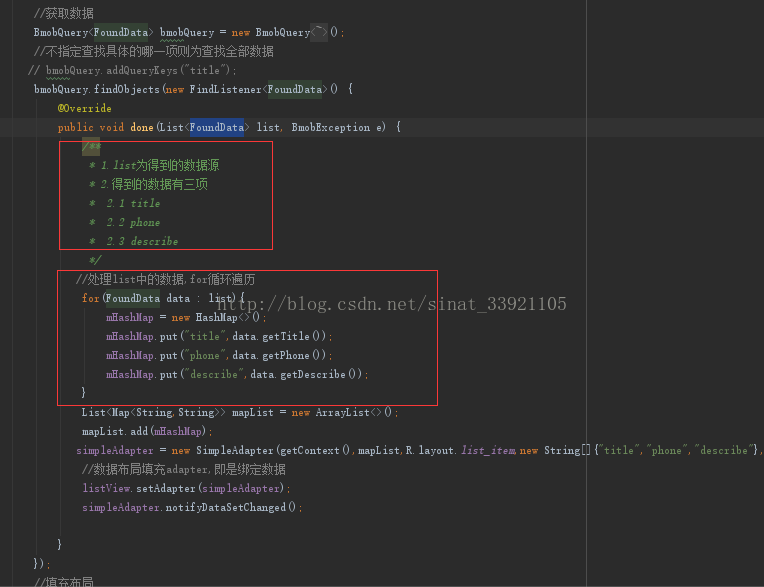Click 'mapList' declaration with ArrayList
This screenshot has width=764, height=587.
240,413
